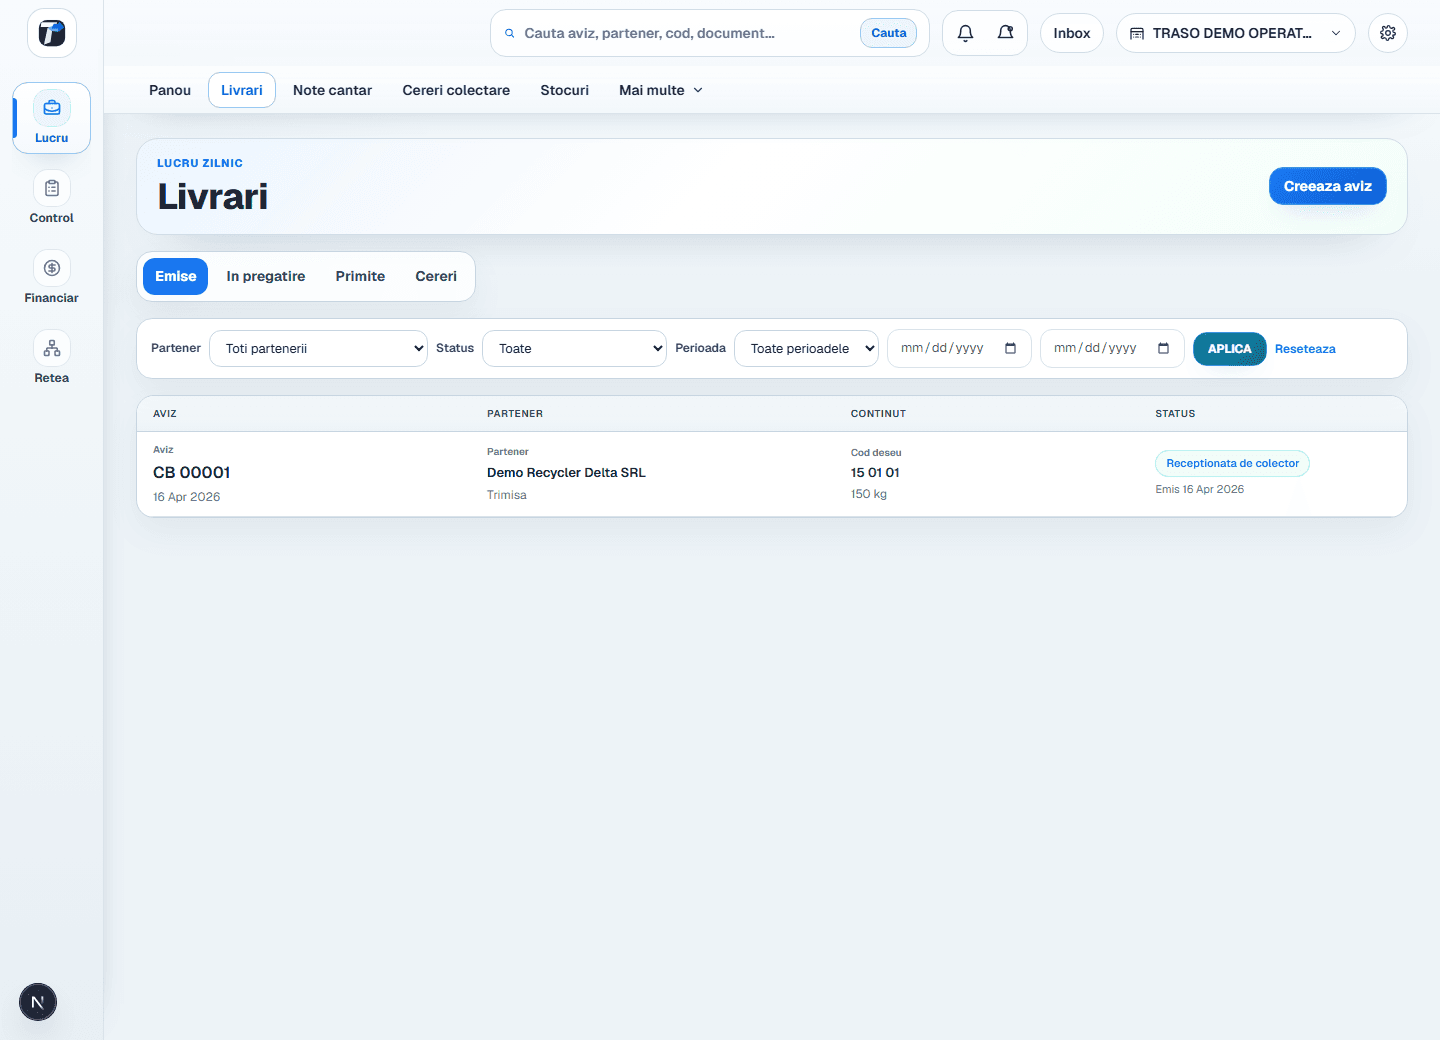
Task: Open the Inbox button
Action: (x=1072, y=33)
